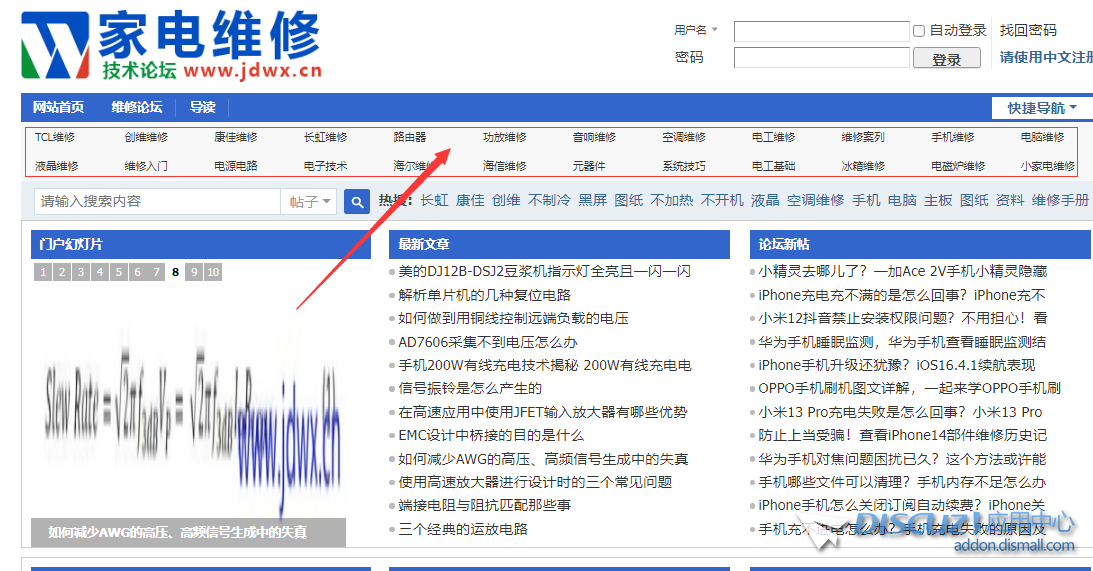
Task: Switch to slide 9 in slideshow pager
Action: tap(194, 272)
